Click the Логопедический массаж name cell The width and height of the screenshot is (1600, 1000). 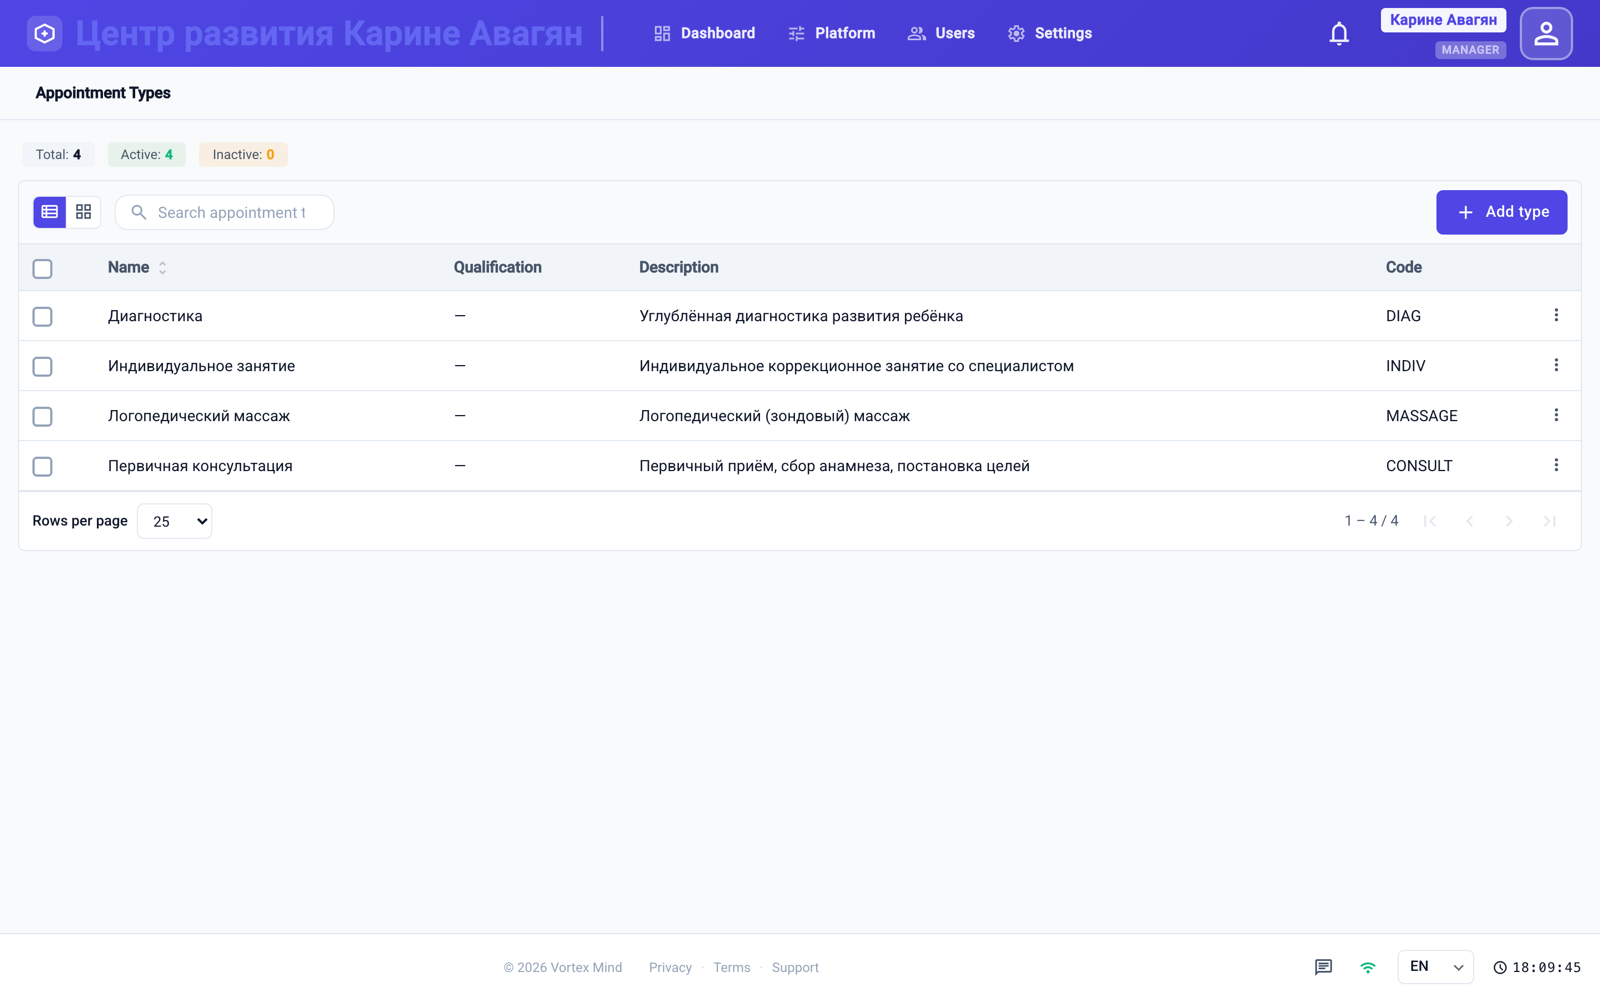pos(199,416)
